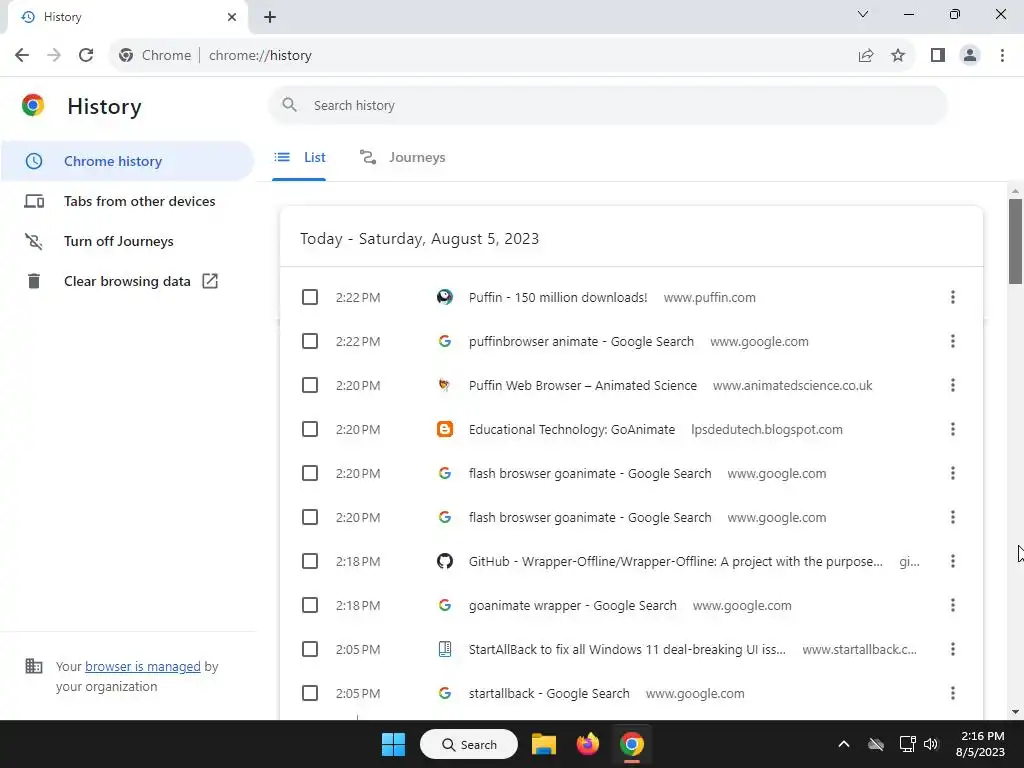Open more actions for goanimate wrapper entry
This screenshot has width=1024, height=768.
pos(953,605)
